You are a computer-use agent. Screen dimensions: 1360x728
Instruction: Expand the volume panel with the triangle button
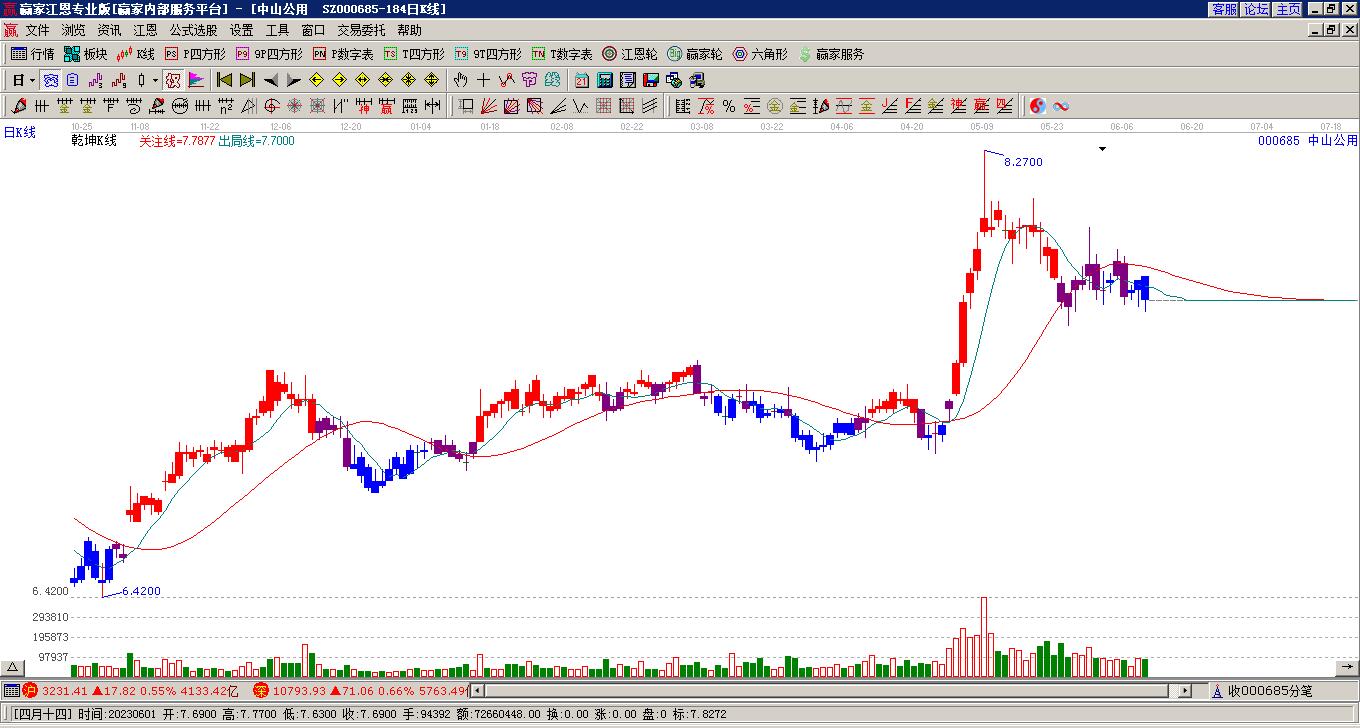[x=12, y=667]
